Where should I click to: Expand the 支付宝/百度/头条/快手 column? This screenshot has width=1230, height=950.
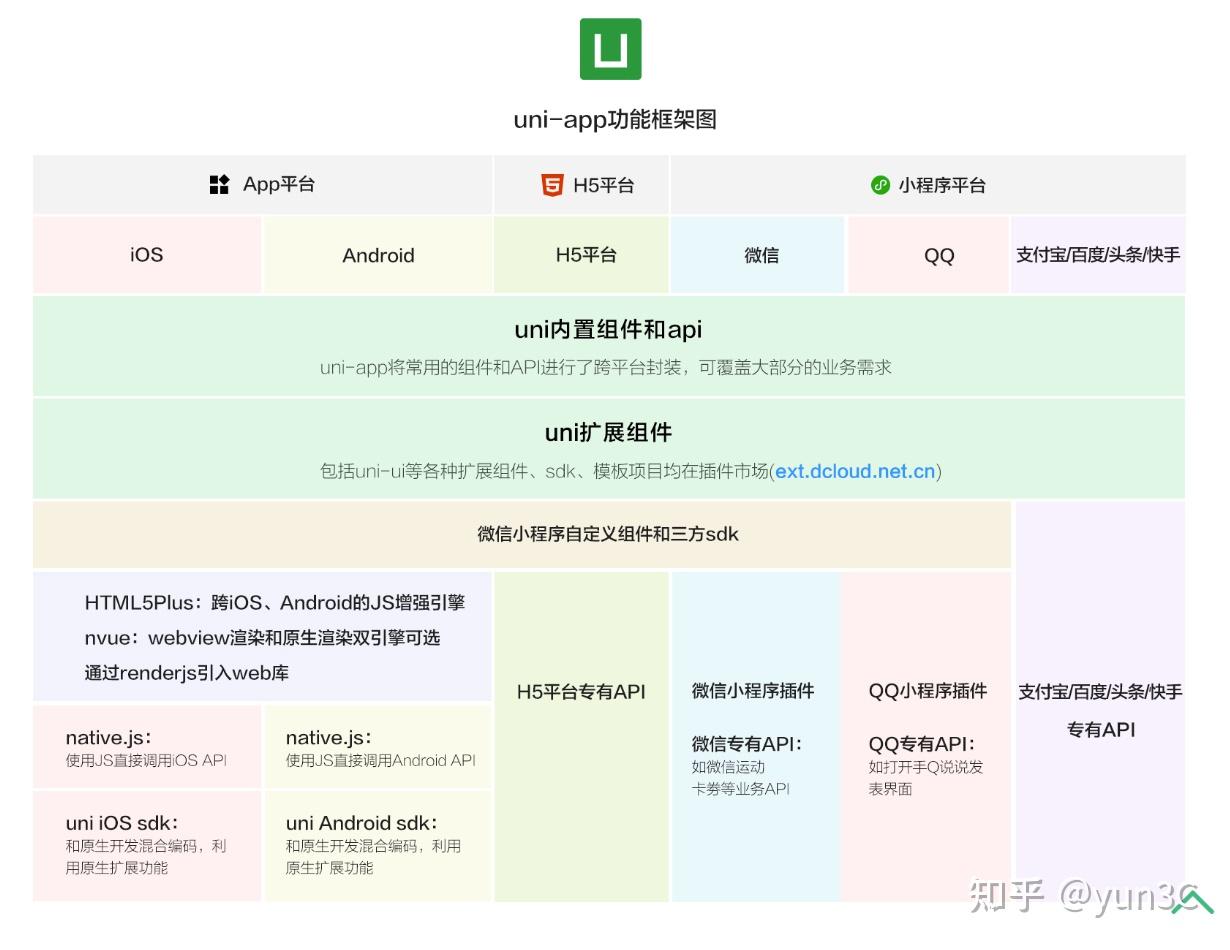click(x=1098, y=255)
